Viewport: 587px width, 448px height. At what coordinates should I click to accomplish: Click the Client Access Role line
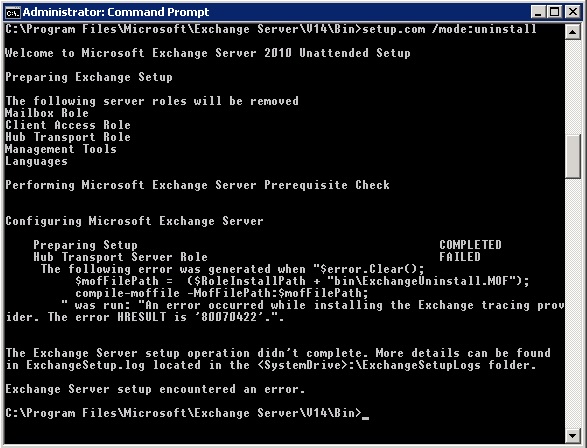pyautogui.click(x=68, y=125)
